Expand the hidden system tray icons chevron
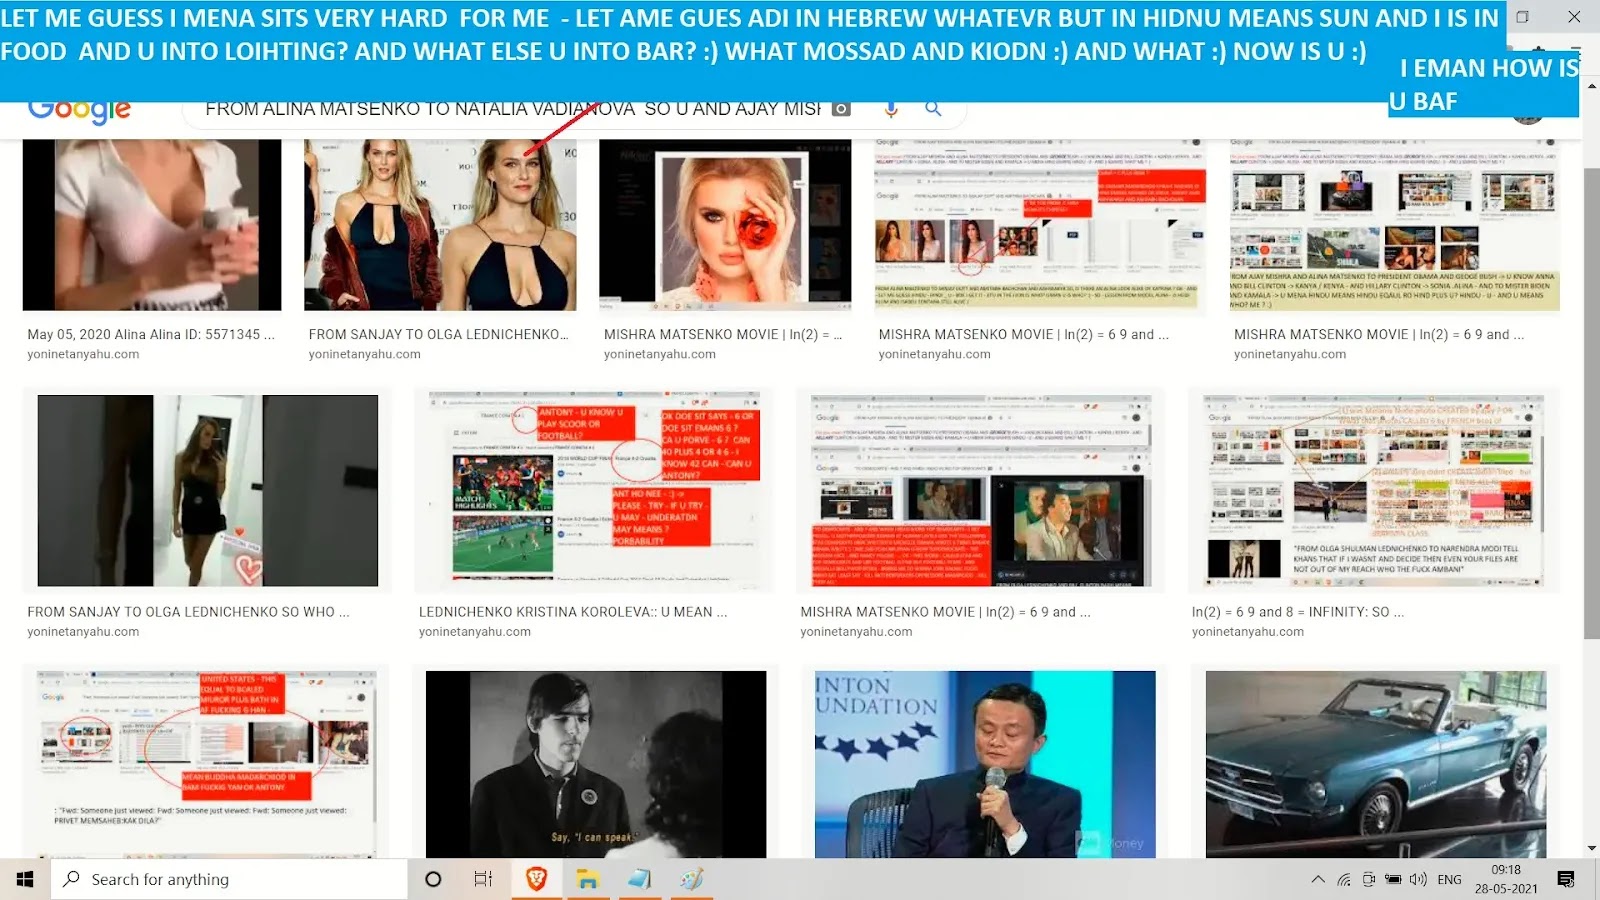 [1318, 880]
